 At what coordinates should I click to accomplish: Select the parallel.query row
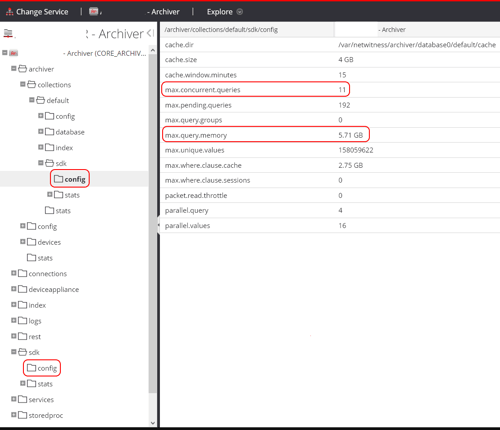click(330, 210)
